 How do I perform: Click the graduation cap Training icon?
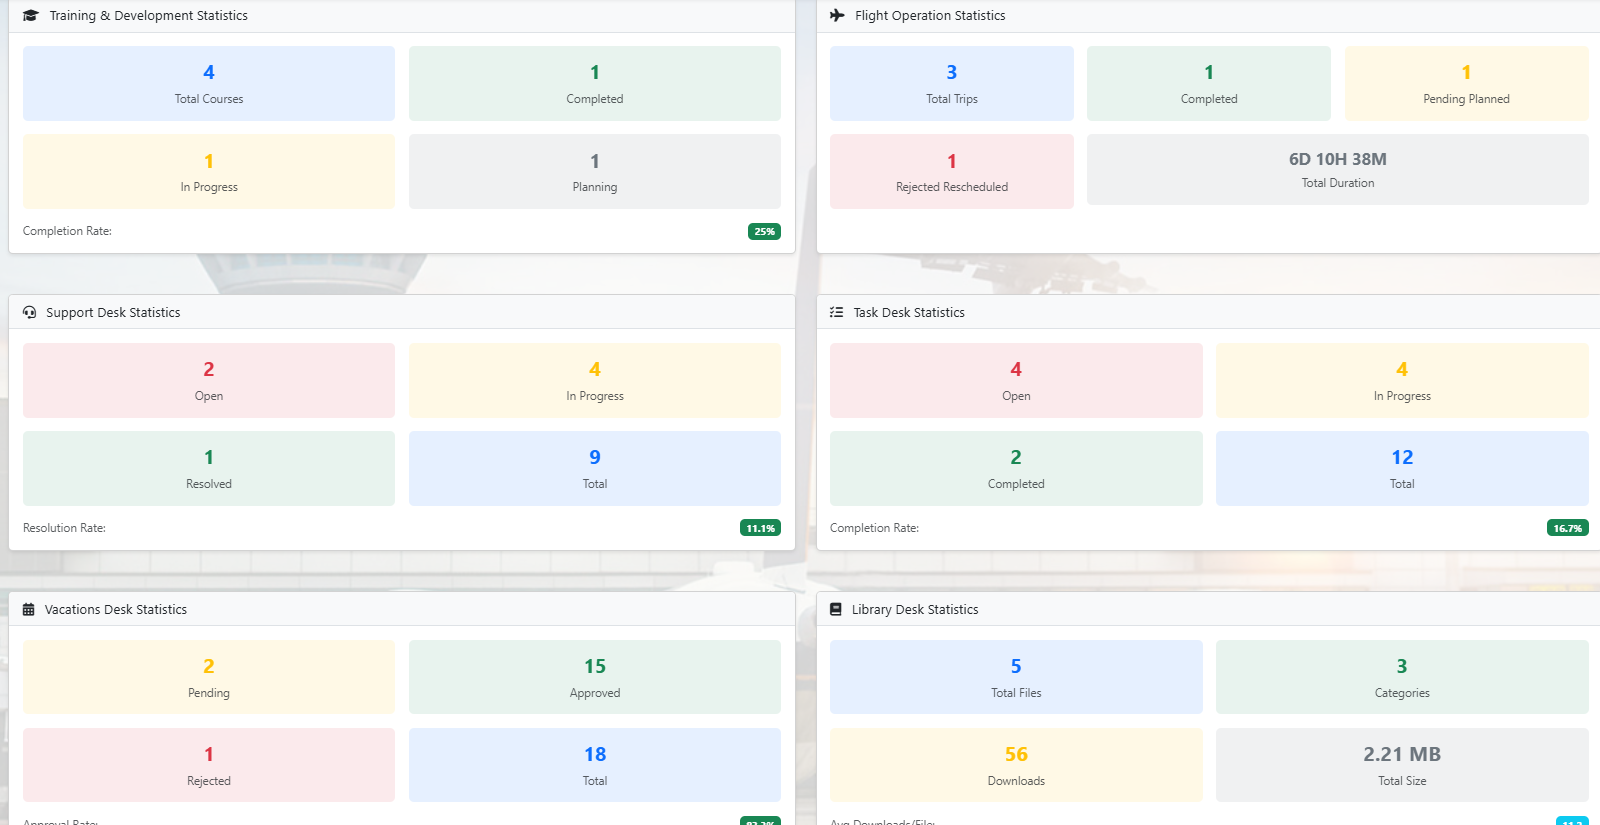[x=30, y=16]
